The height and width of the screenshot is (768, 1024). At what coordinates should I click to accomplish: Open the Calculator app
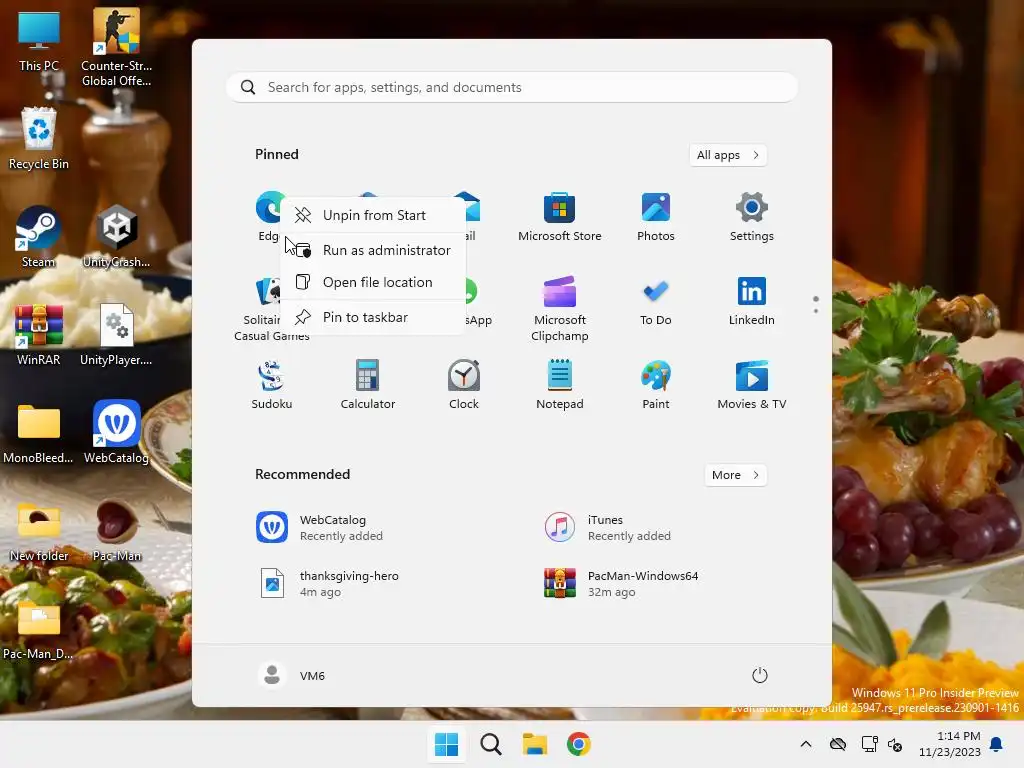(368, 385)
